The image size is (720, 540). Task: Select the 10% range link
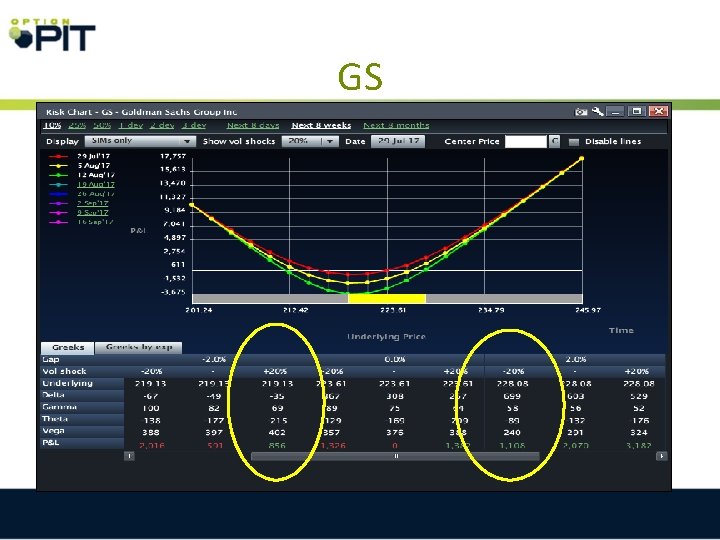point(52,125)
